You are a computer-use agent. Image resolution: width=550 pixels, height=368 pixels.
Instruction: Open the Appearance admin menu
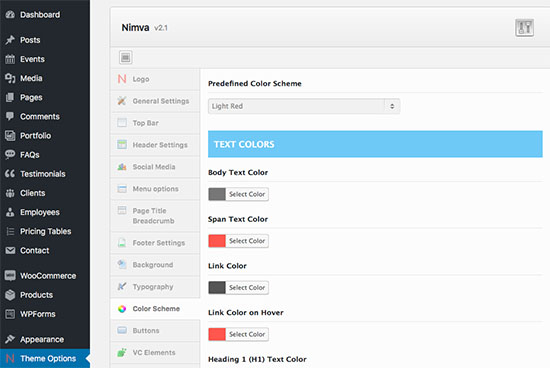click(x=45, y=340)
